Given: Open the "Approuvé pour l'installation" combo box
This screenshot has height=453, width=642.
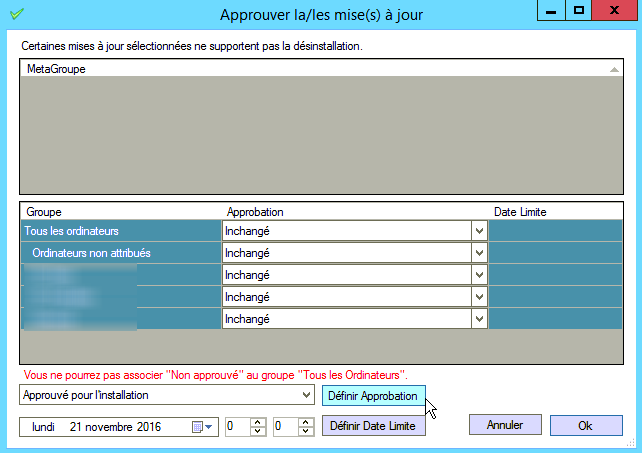Looking at the screenshot, I should point(306,396).
